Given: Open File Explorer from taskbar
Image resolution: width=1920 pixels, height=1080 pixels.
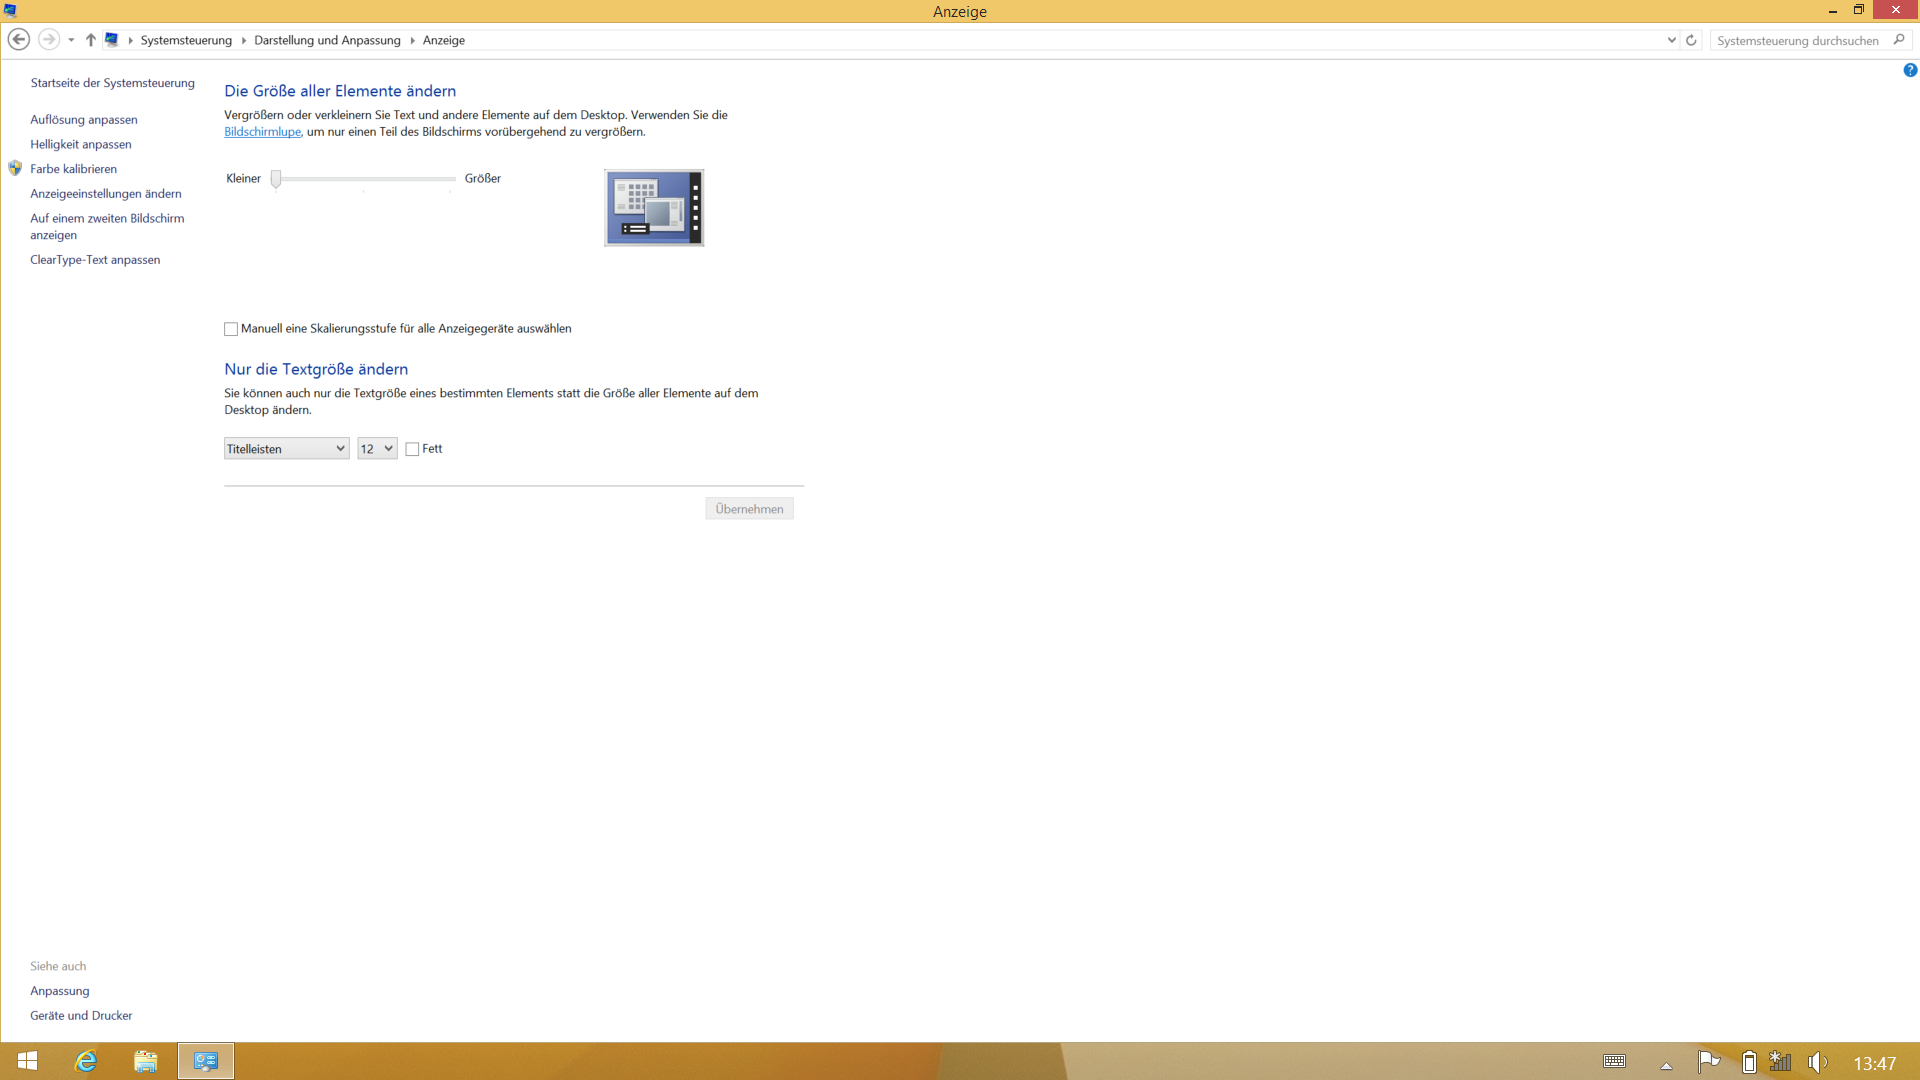Looking at the screenshot, I should 146,1061.
